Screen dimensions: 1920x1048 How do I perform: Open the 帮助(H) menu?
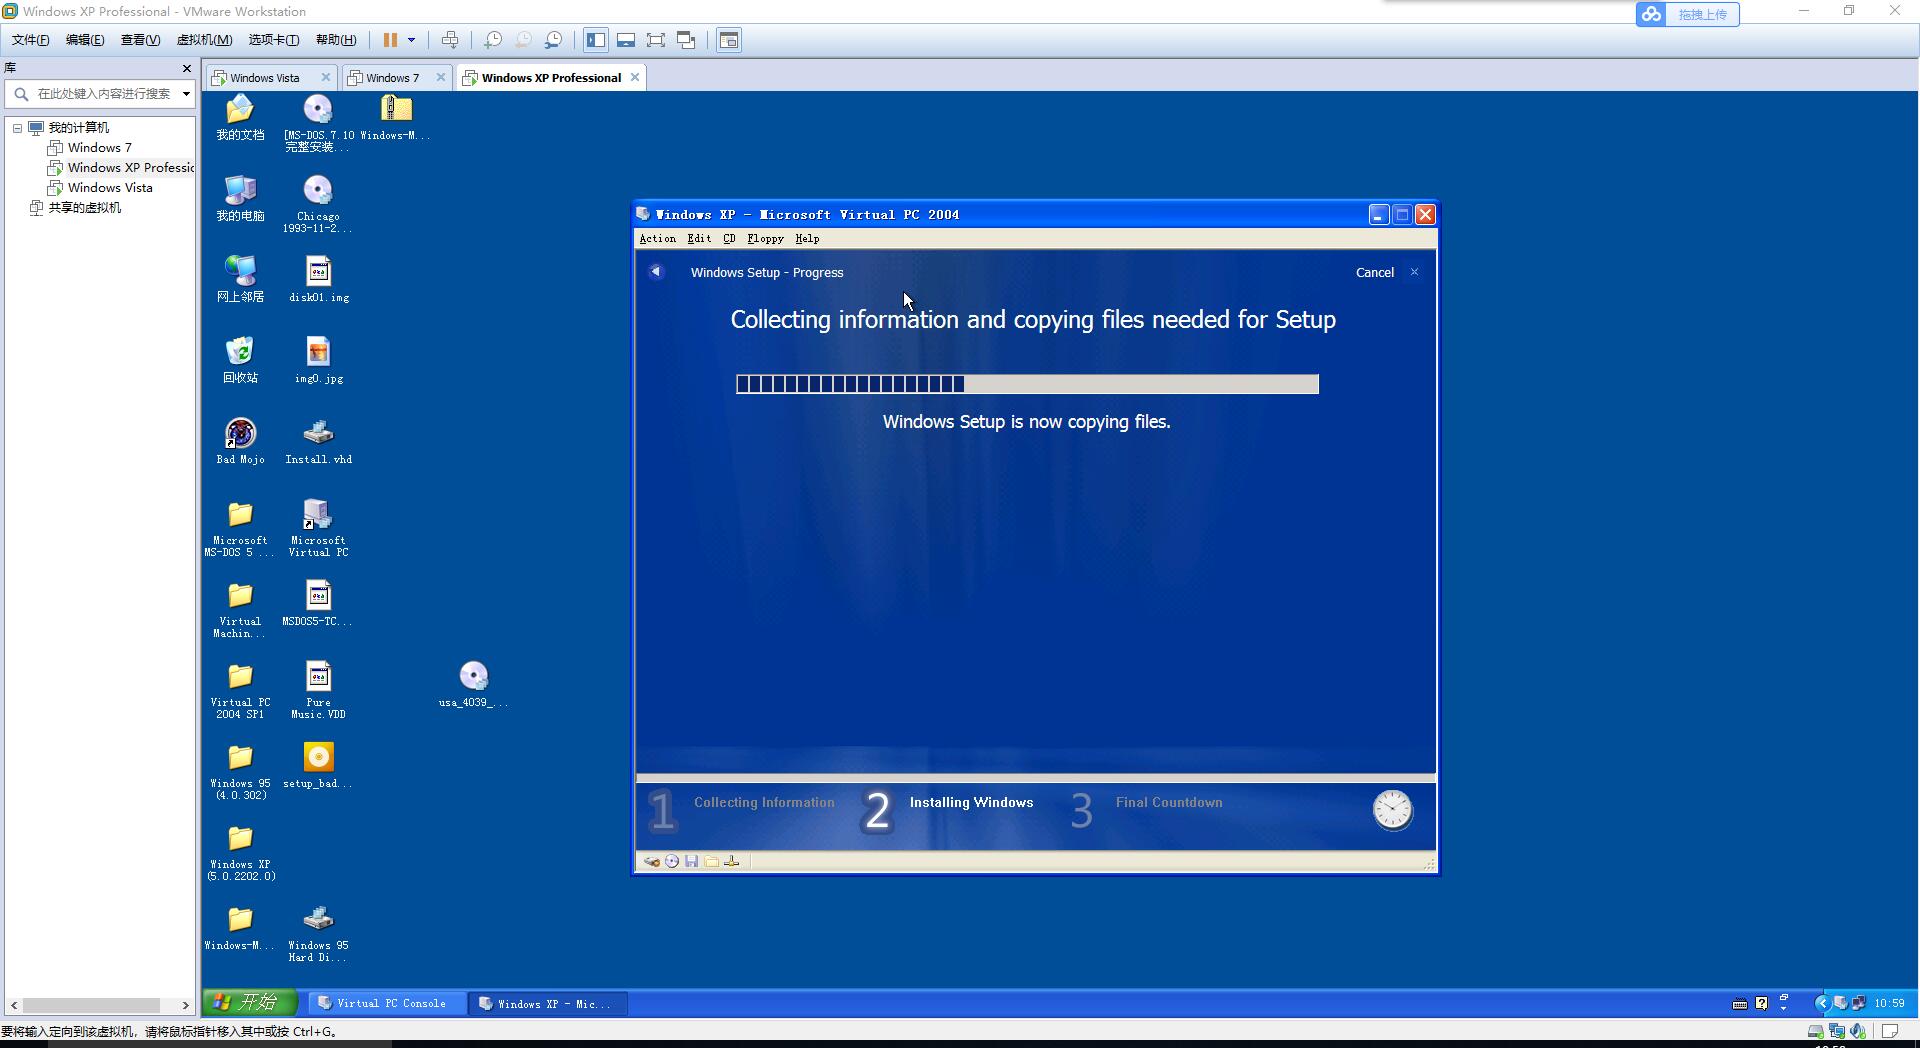point(336,40)
